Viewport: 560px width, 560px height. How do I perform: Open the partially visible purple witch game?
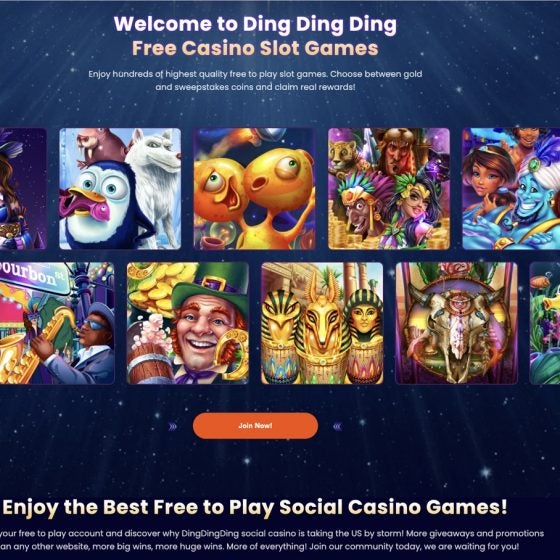coord(23,189)
